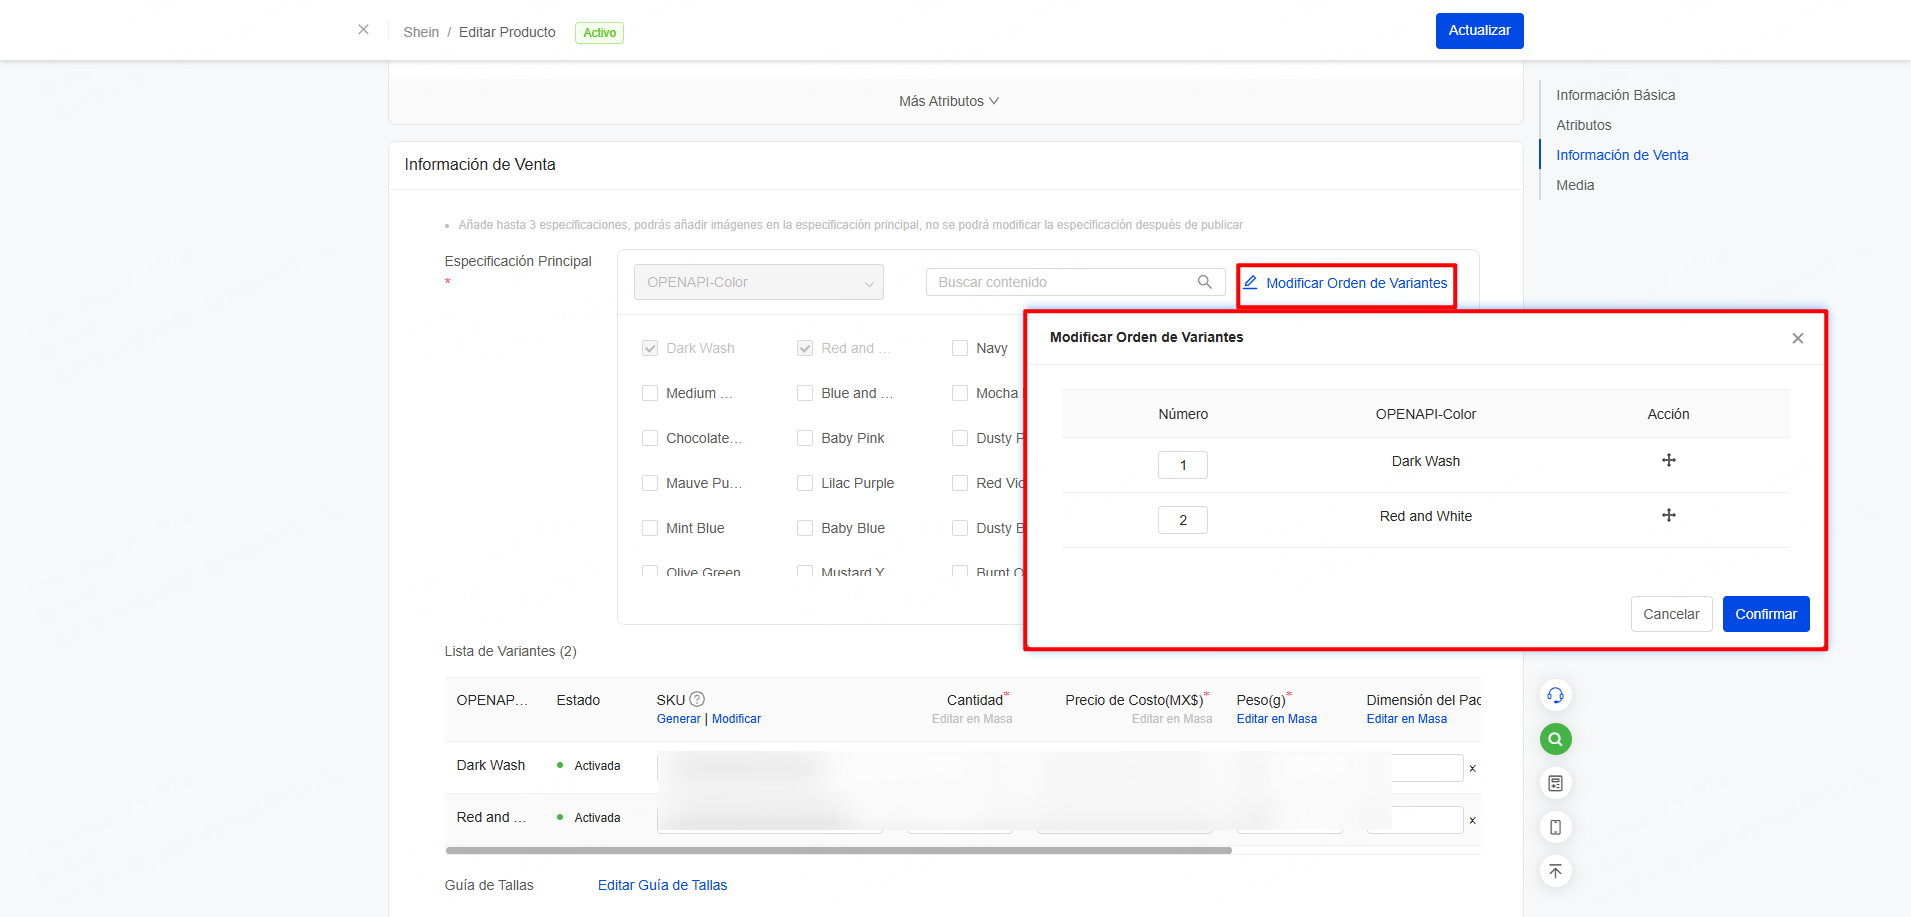
Task: Click the Buscar contenido search field
Action: [1065, 282]
